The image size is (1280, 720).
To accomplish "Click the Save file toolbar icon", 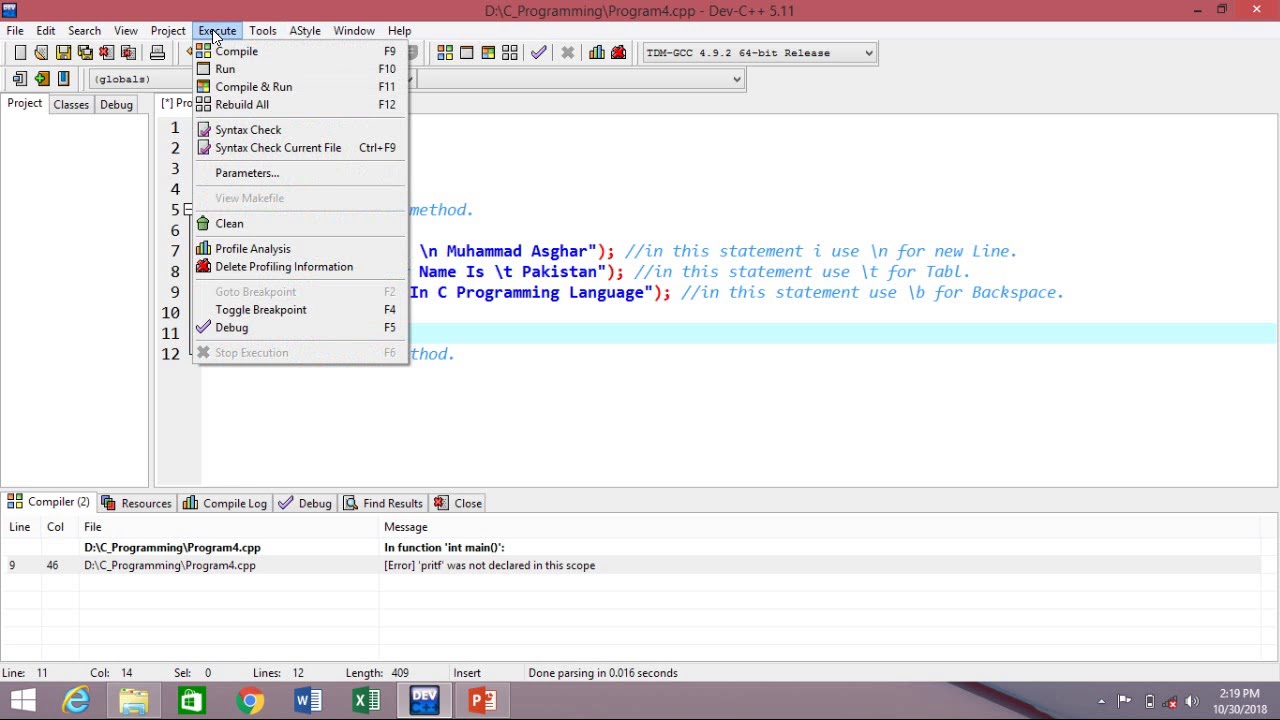I will coord(63,53).
